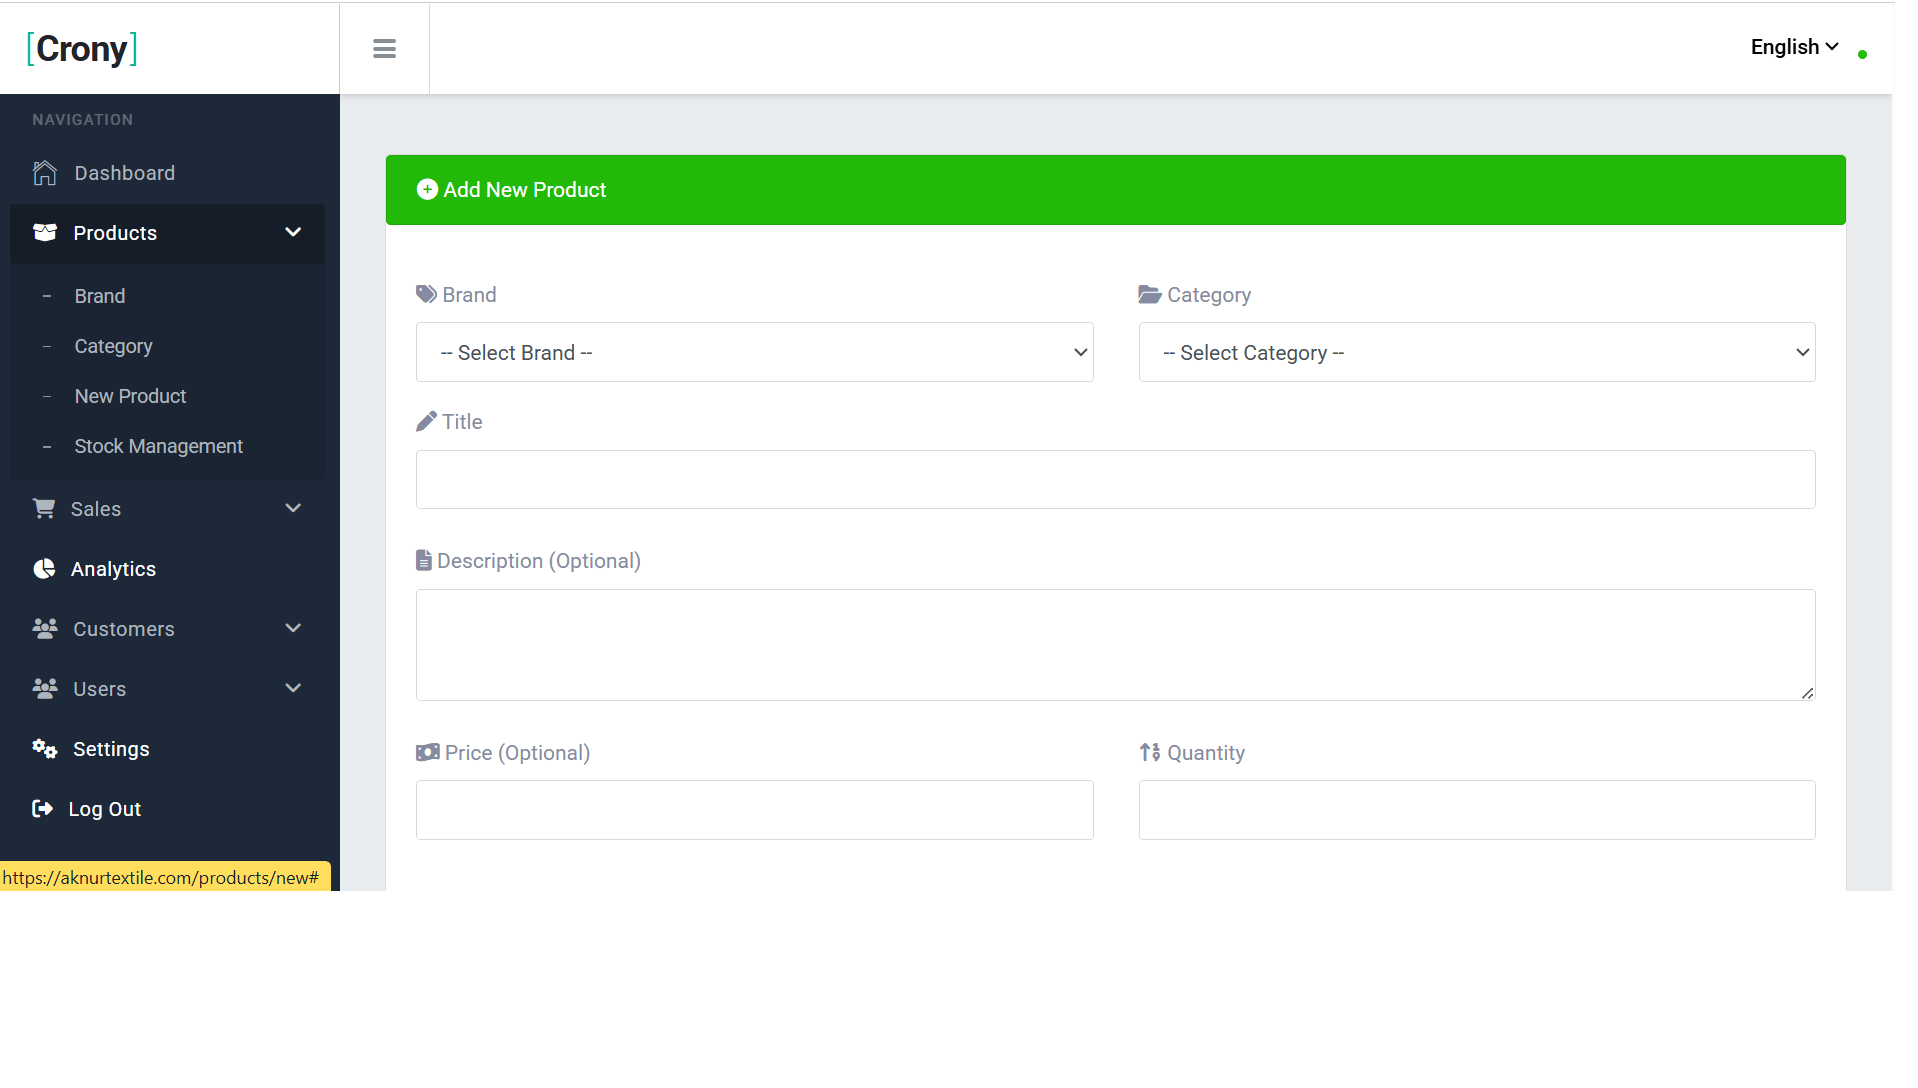Click the Quantity sort icon
Image resolution: width=1918 pixels, height=1088 pixels.
tap(1150, 752)
